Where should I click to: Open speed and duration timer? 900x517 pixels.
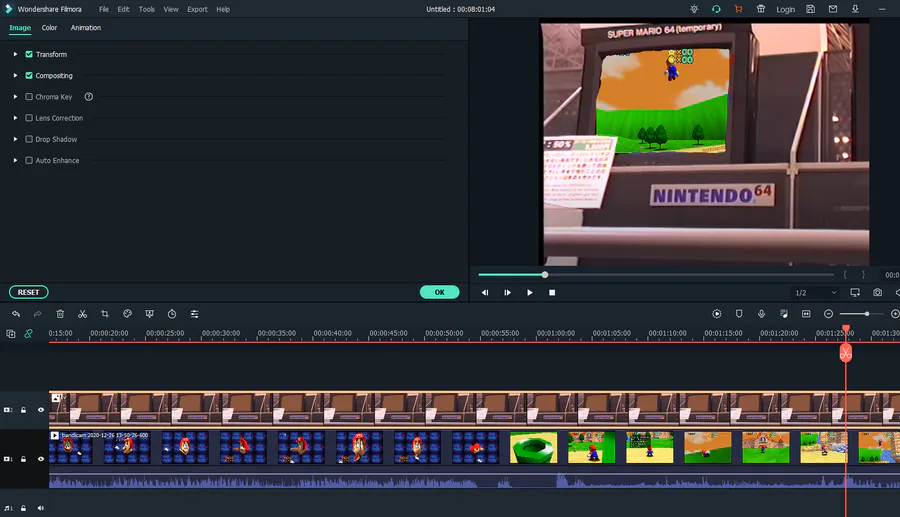click(172, 314)
